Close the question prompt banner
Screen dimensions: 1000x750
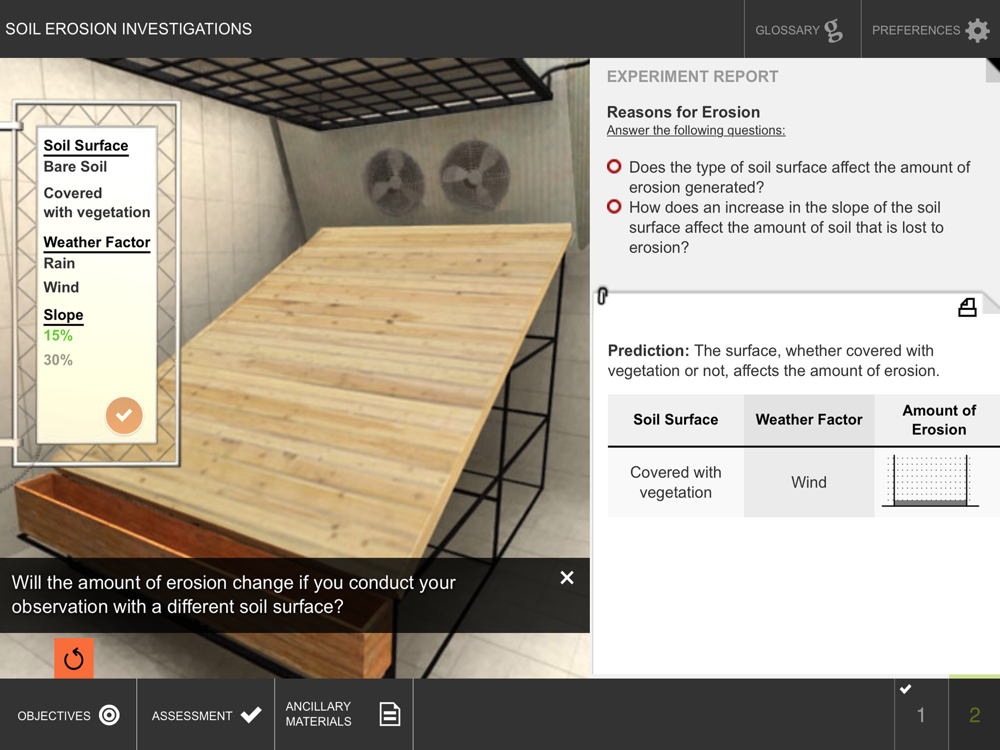click(566, 578)
